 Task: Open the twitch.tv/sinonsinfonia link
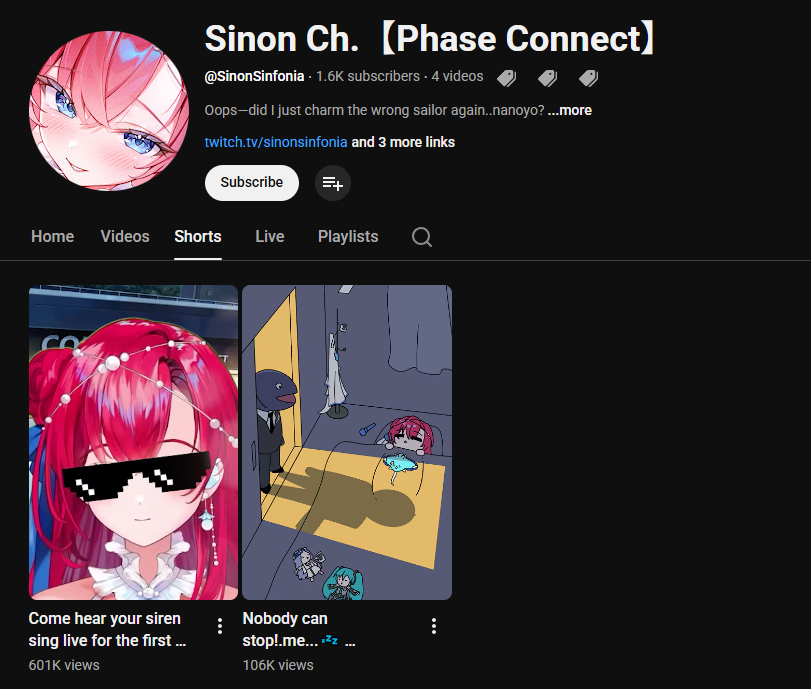(x=276, y=142)
